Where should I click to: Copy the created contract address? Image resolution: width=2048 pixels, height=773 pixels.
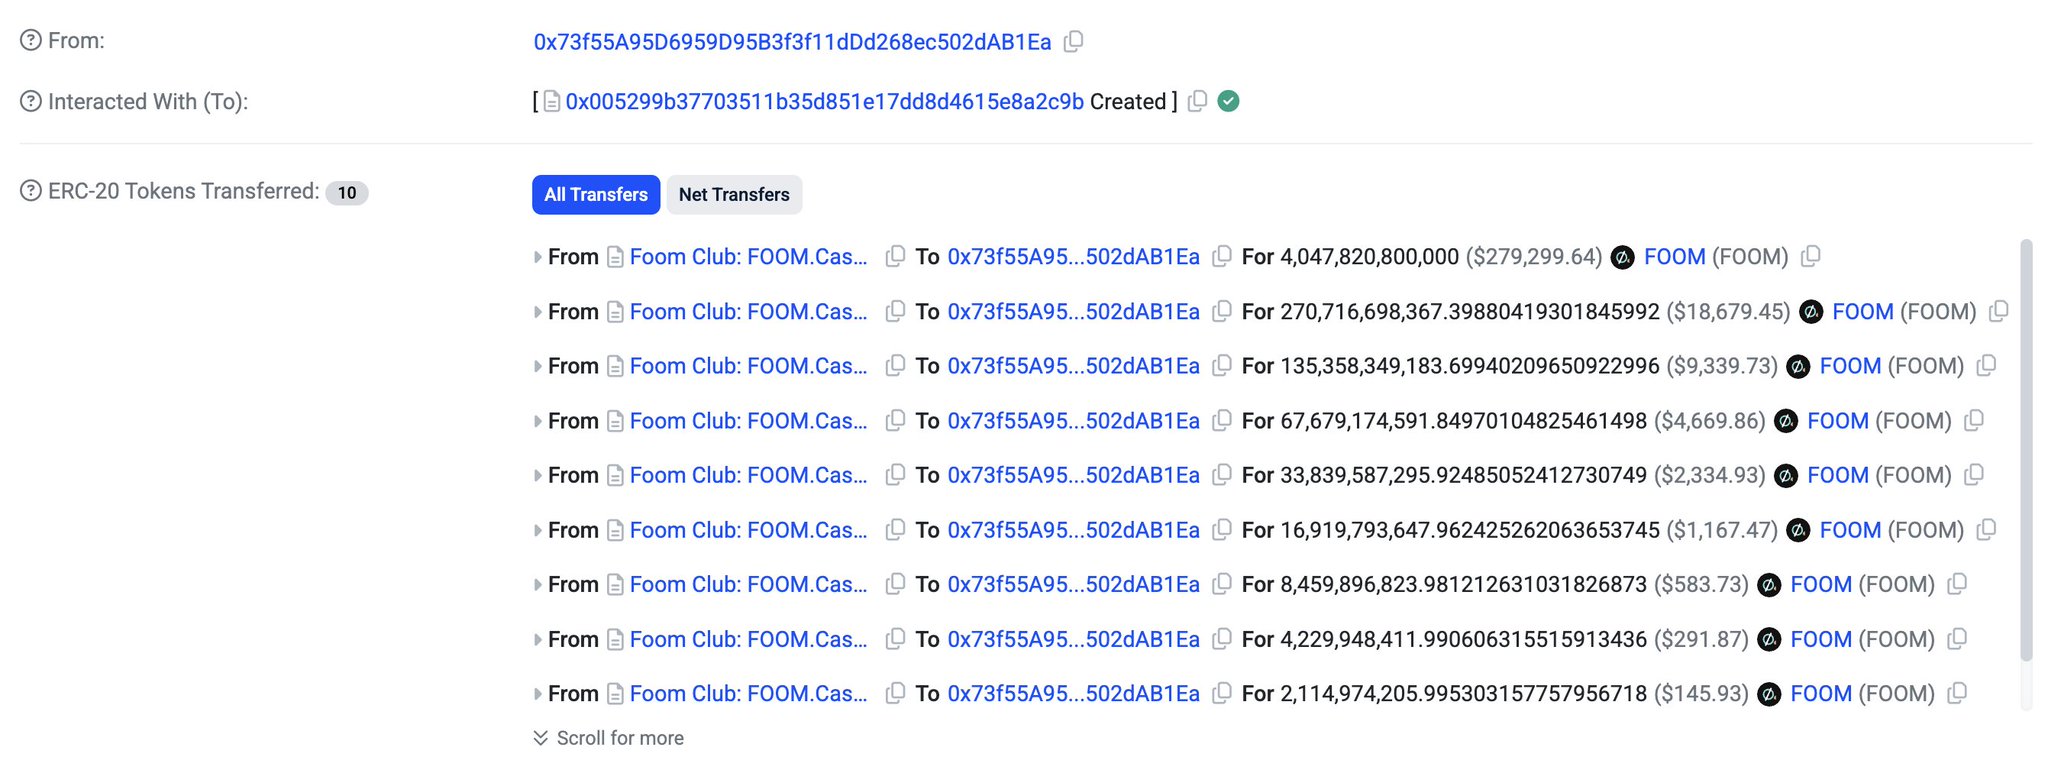(x=1197, y=102)
